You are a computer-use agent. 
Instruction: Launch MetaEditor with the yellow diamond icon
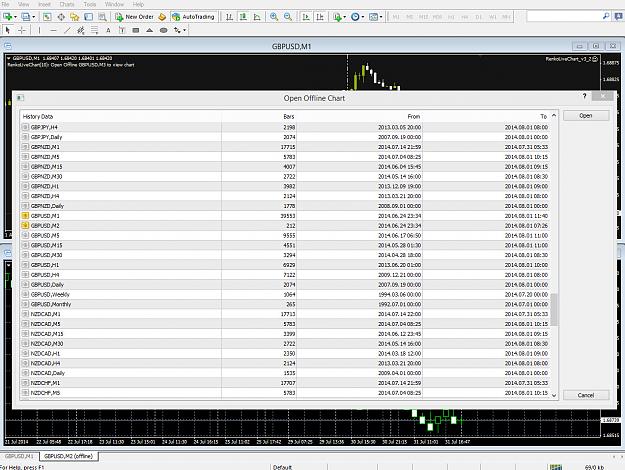[x=162, y=17]
